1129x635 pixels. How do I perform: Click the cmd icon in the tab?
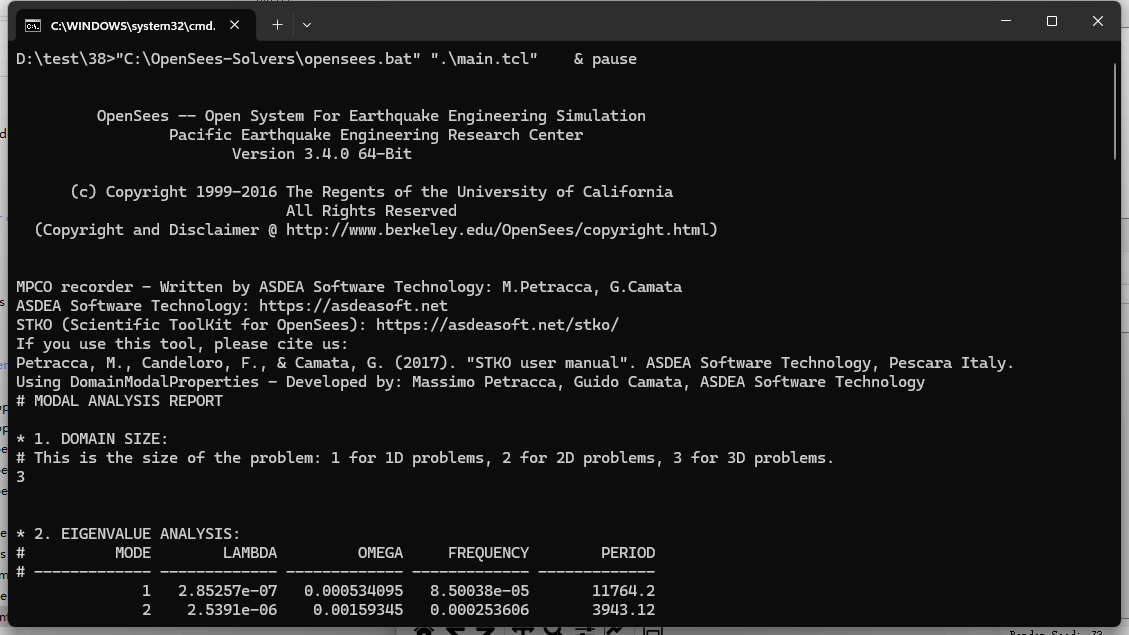coord(33,26)
